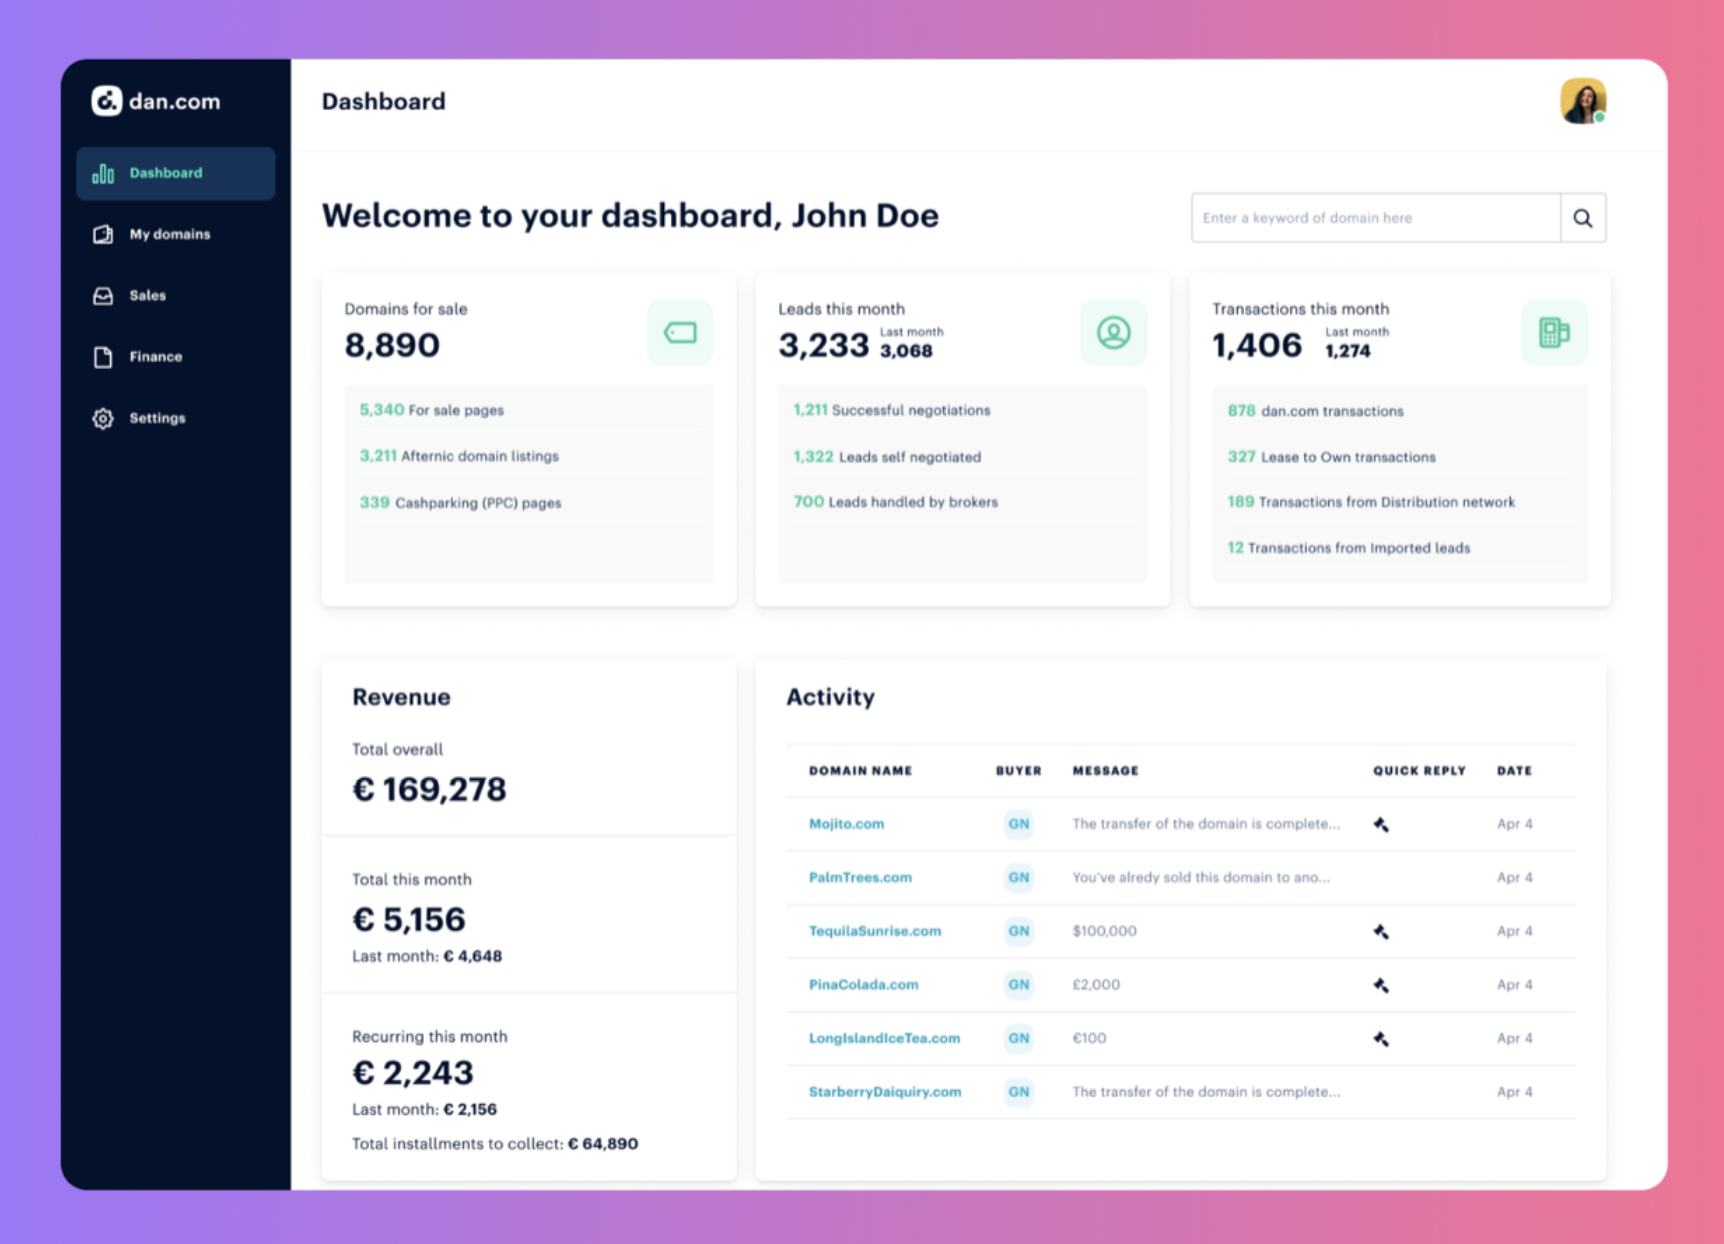Open Settings from the sidebar
The width and height of the screenshot is (1724, 1244).
(157, 418)
